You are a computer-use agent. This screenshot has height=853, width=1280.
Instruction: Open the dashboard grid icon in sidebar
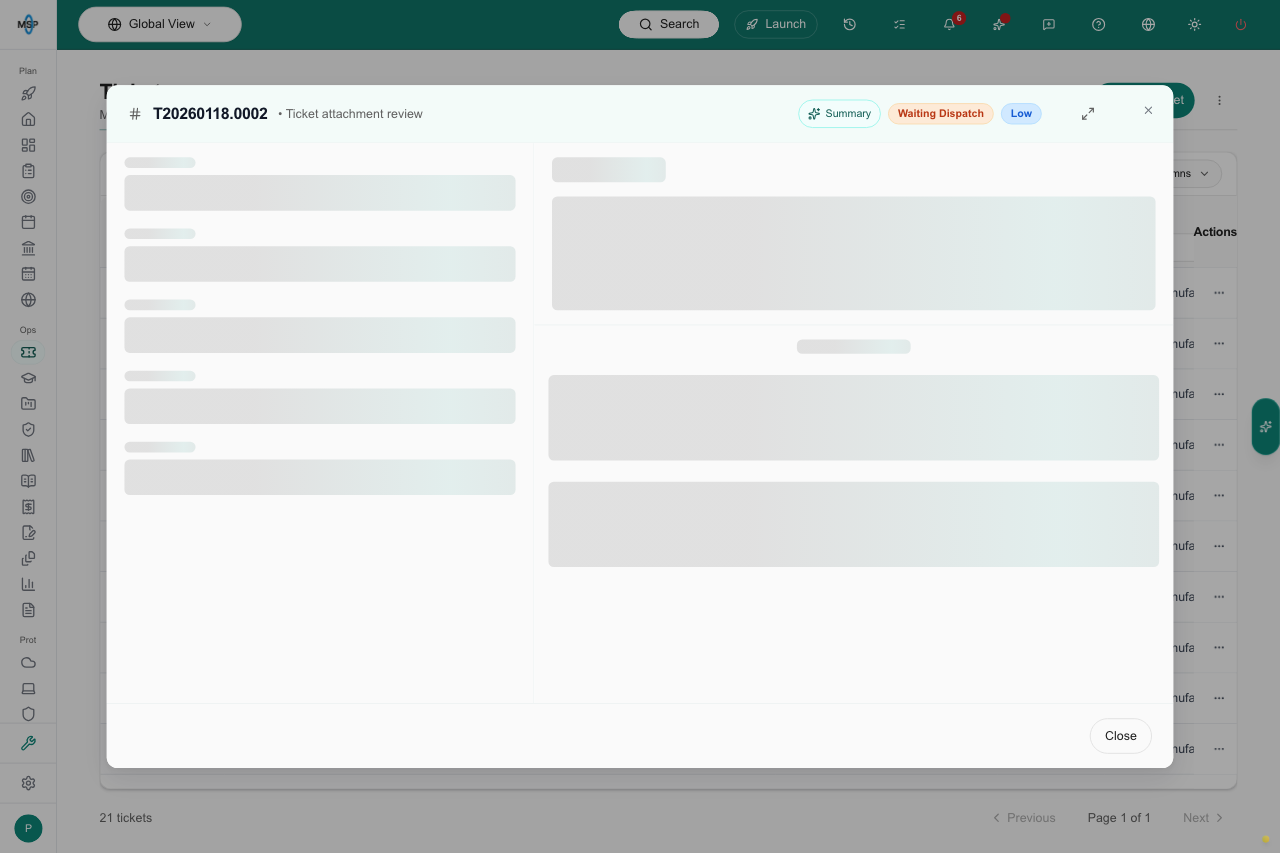28,145
